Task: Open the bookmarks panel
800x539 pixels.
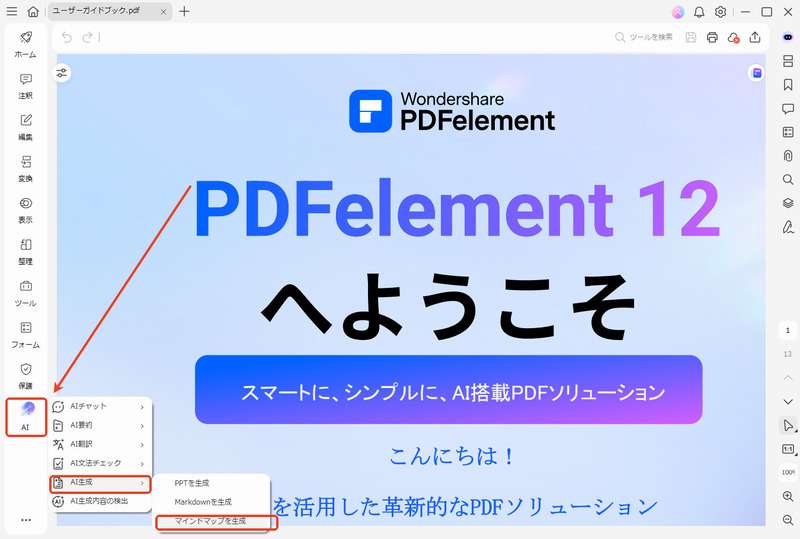Action: [x=788, y=84]
